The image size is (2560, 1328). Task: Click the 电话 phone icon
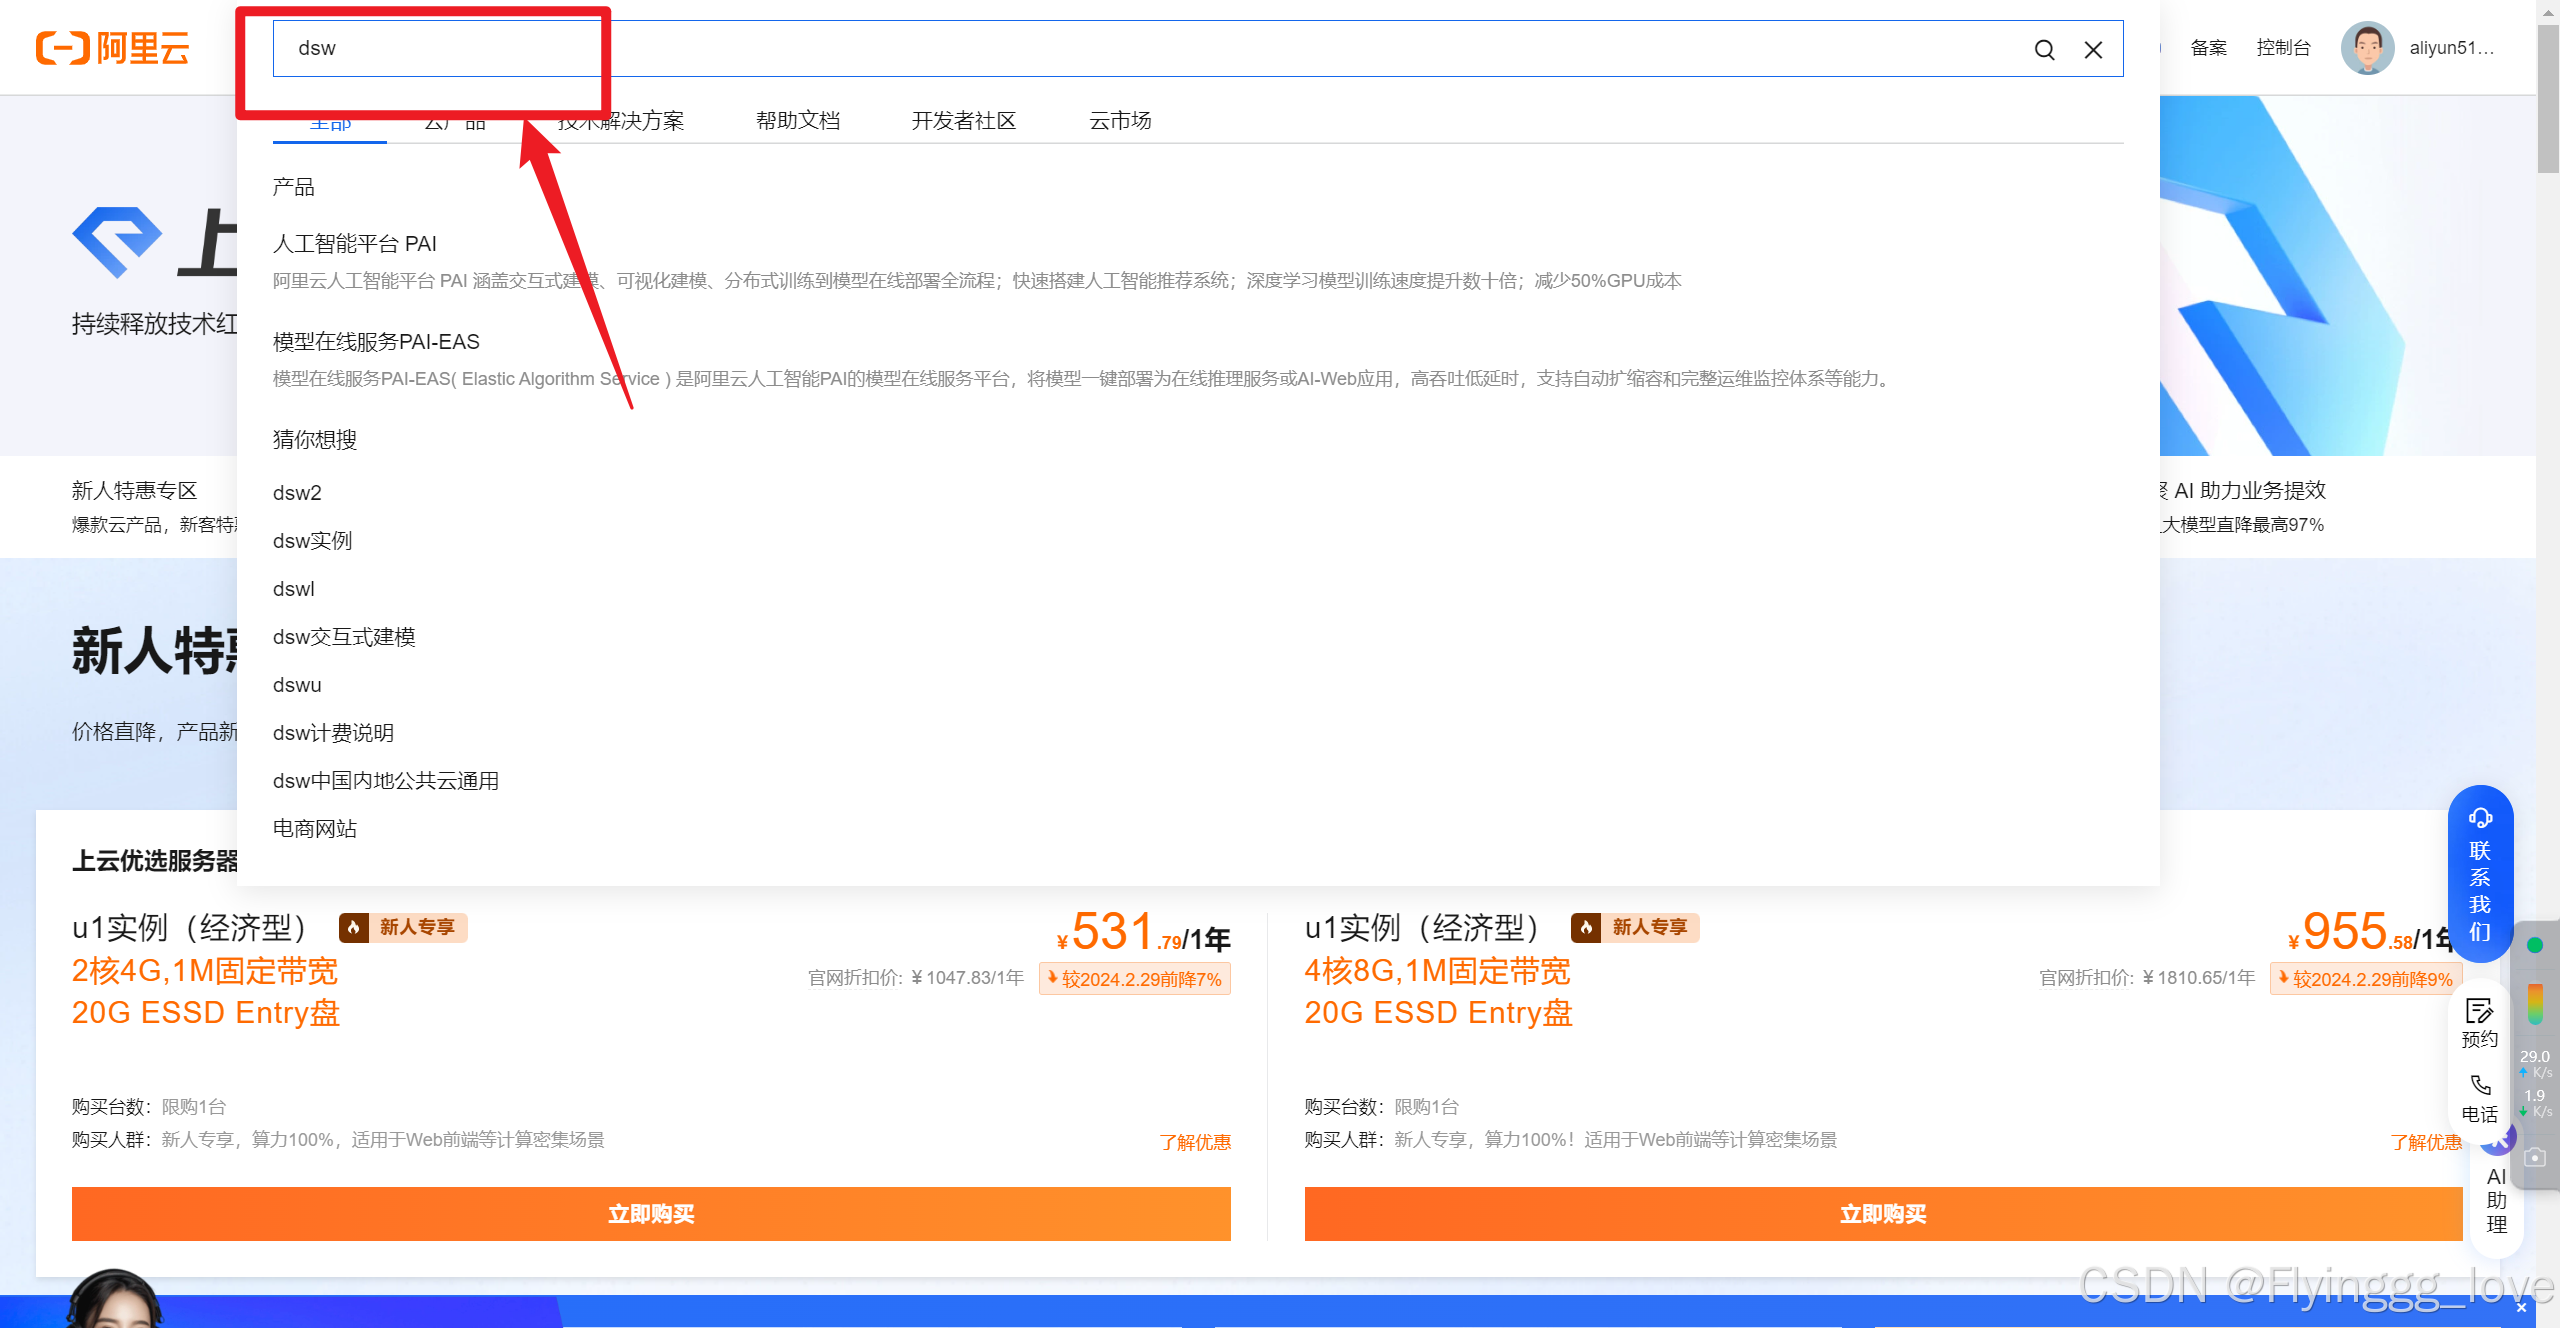click(x=2480, y=1085)
